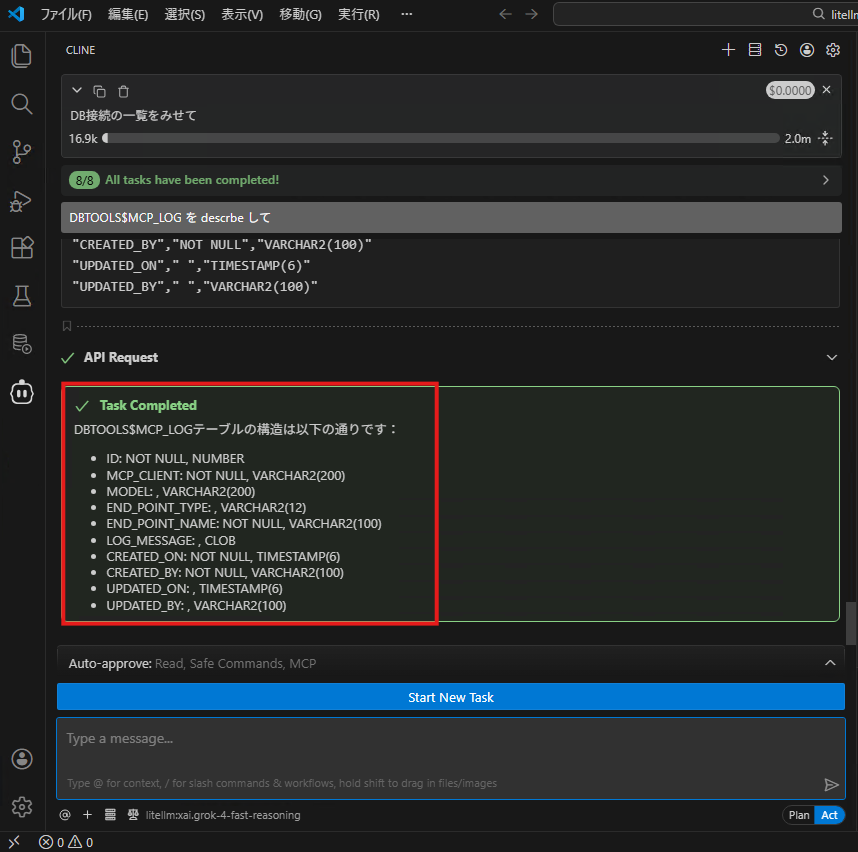The width and height of the screenshot is (858, 852).
Task: Click the LOG_MESSAGE: , CLOB line
Action: [x=171, y=540]
